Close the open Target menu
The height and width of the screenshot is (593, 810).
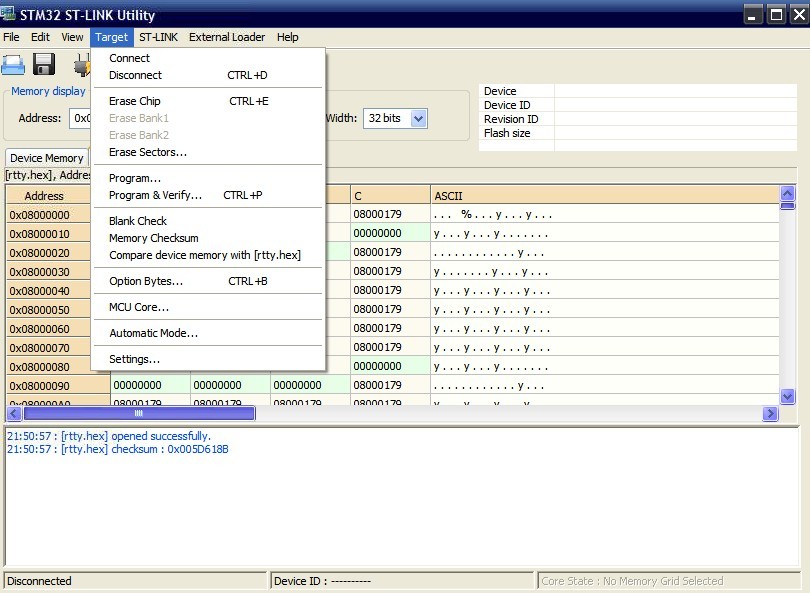pyautogui.click(x=112, y=37)
